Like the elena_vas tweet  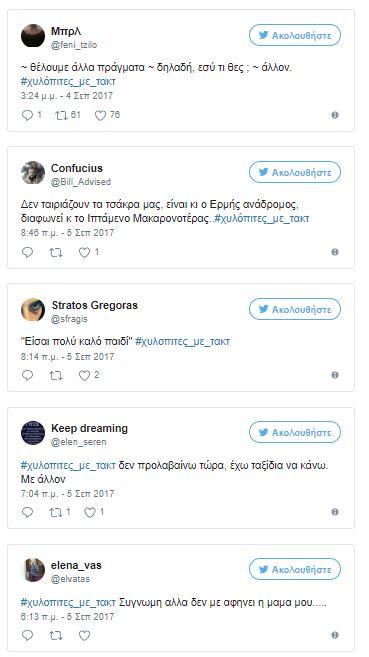tap(85, 636)
